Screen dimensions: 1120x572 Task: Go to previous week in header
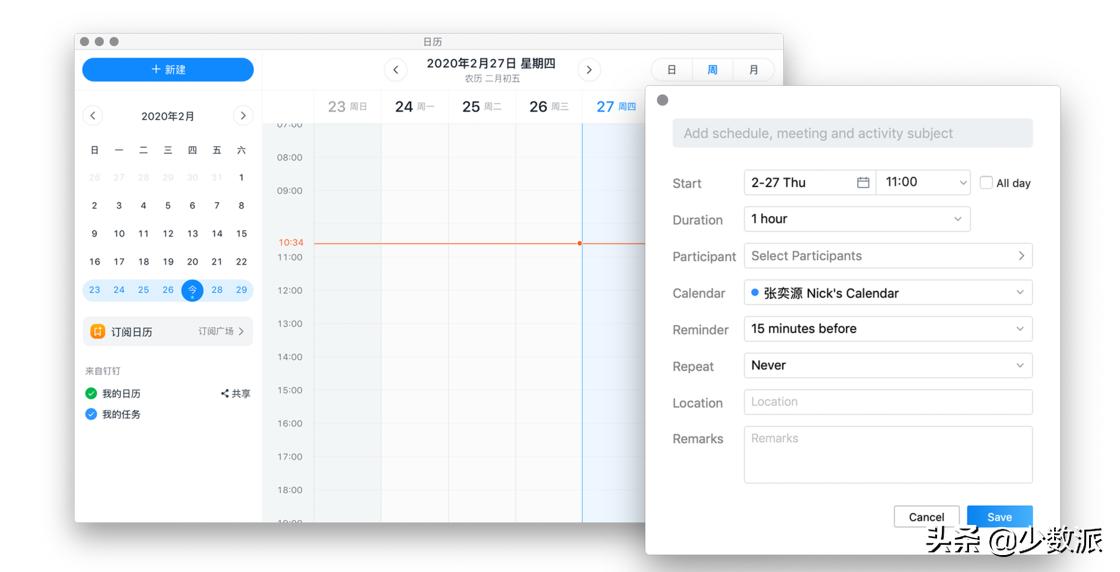coord(396,70)
